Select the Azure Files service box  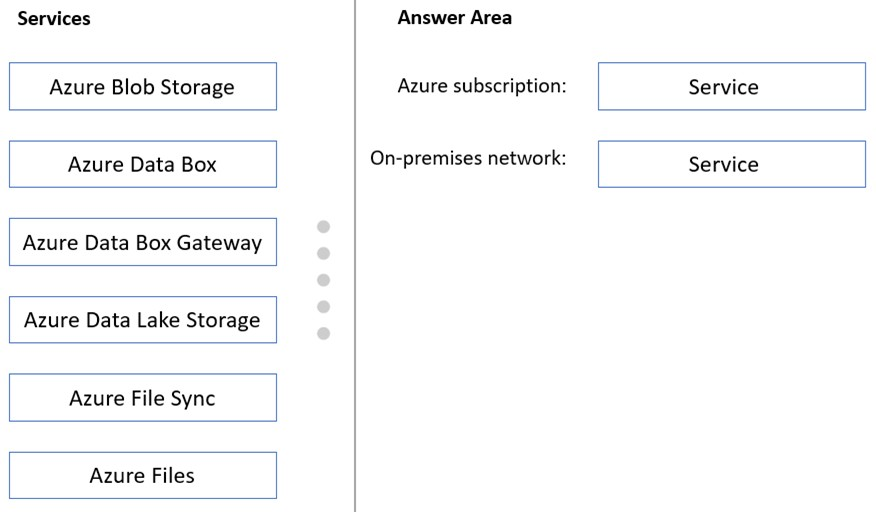[x=143, y=475]
